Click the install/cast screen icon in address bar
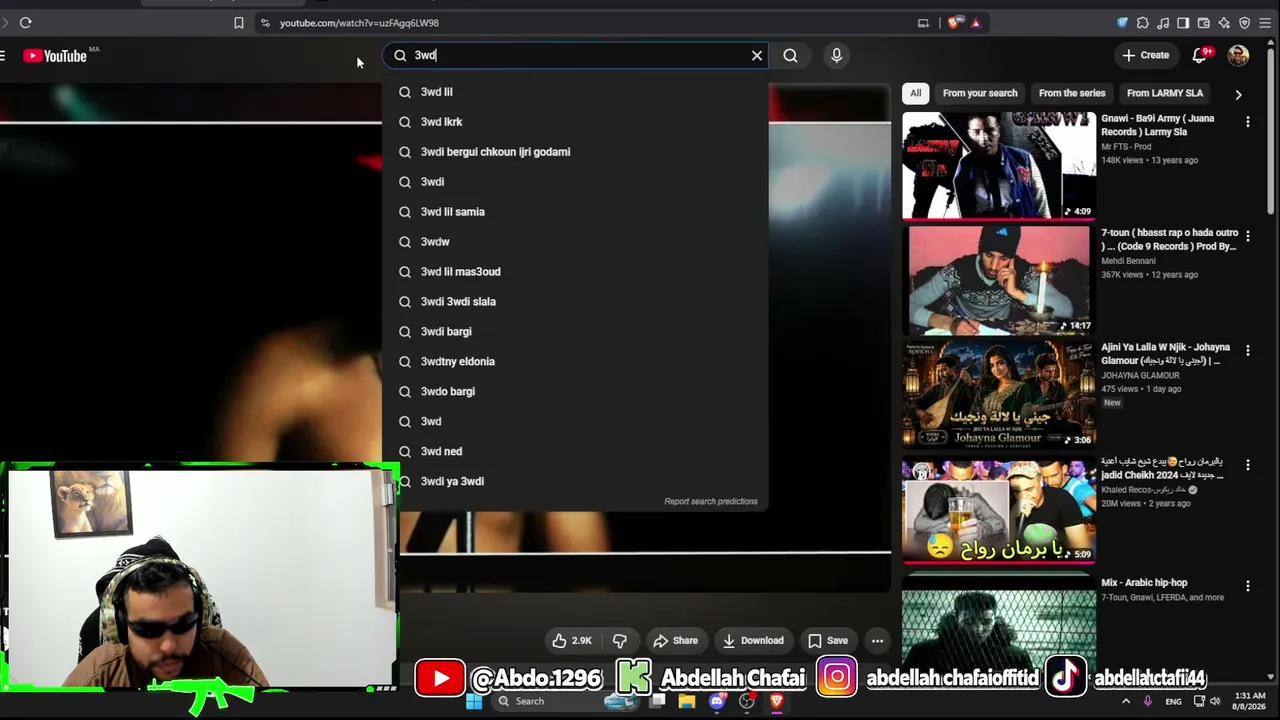Viewport: 1280px width, 720px height. (923, 23)
